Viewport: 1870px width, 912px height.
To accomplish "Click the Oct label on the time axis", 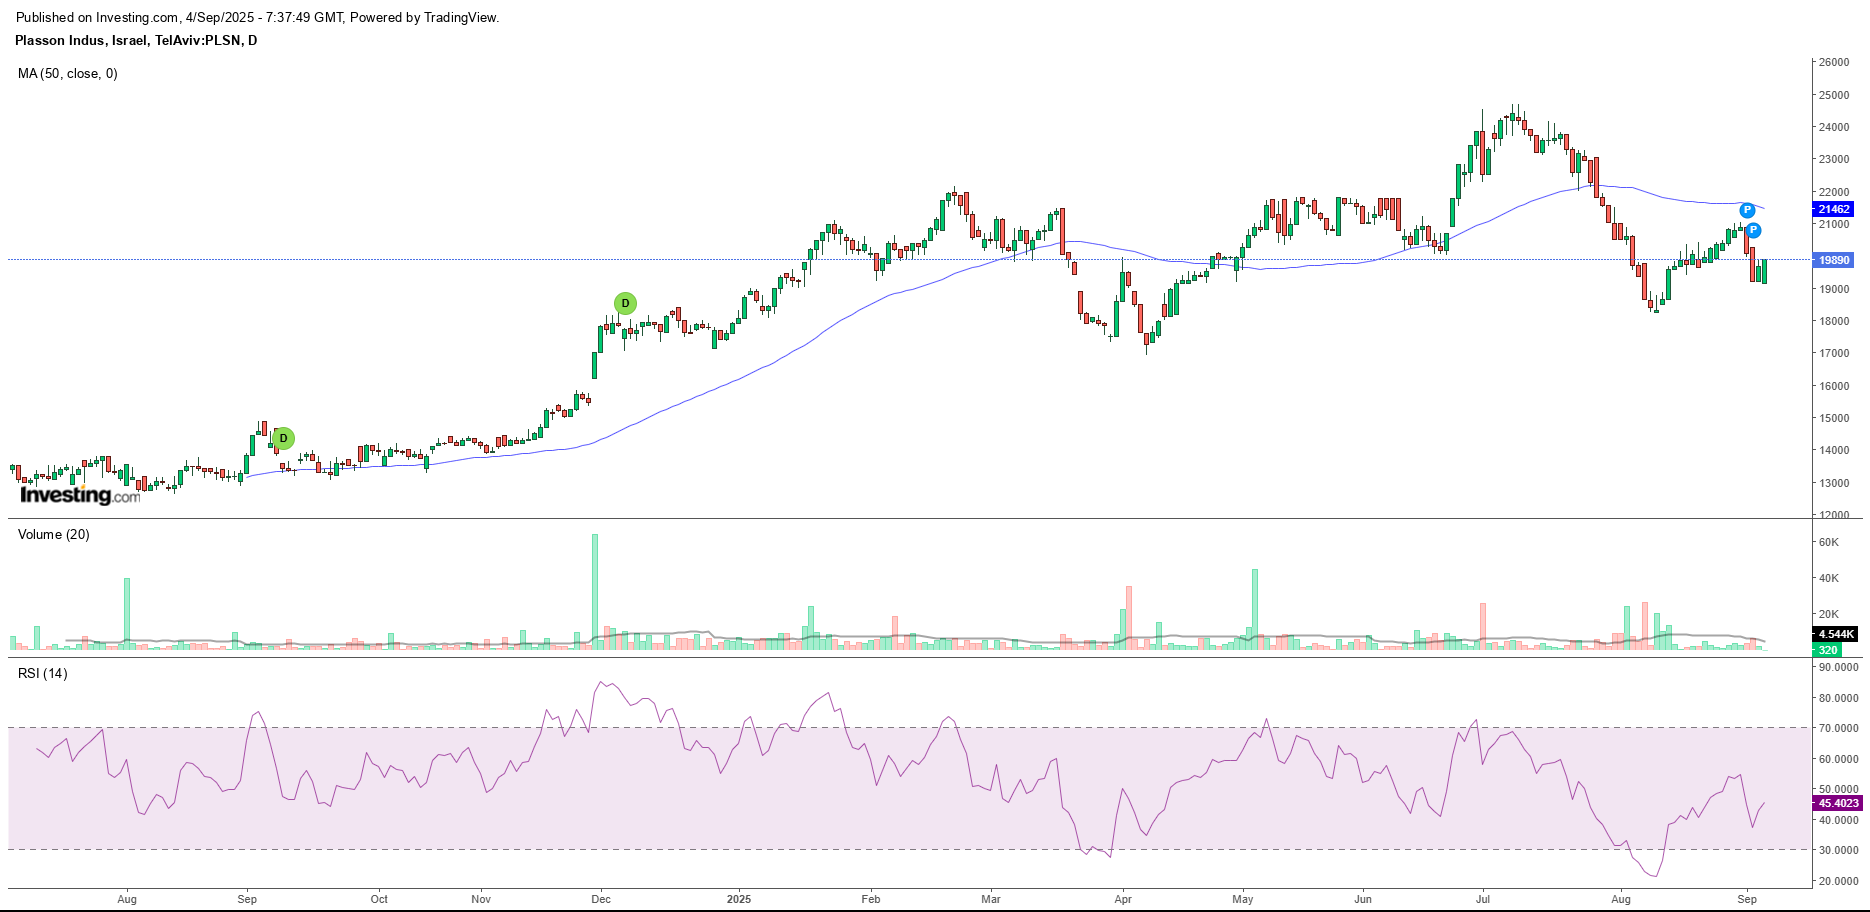I will 379,899.
